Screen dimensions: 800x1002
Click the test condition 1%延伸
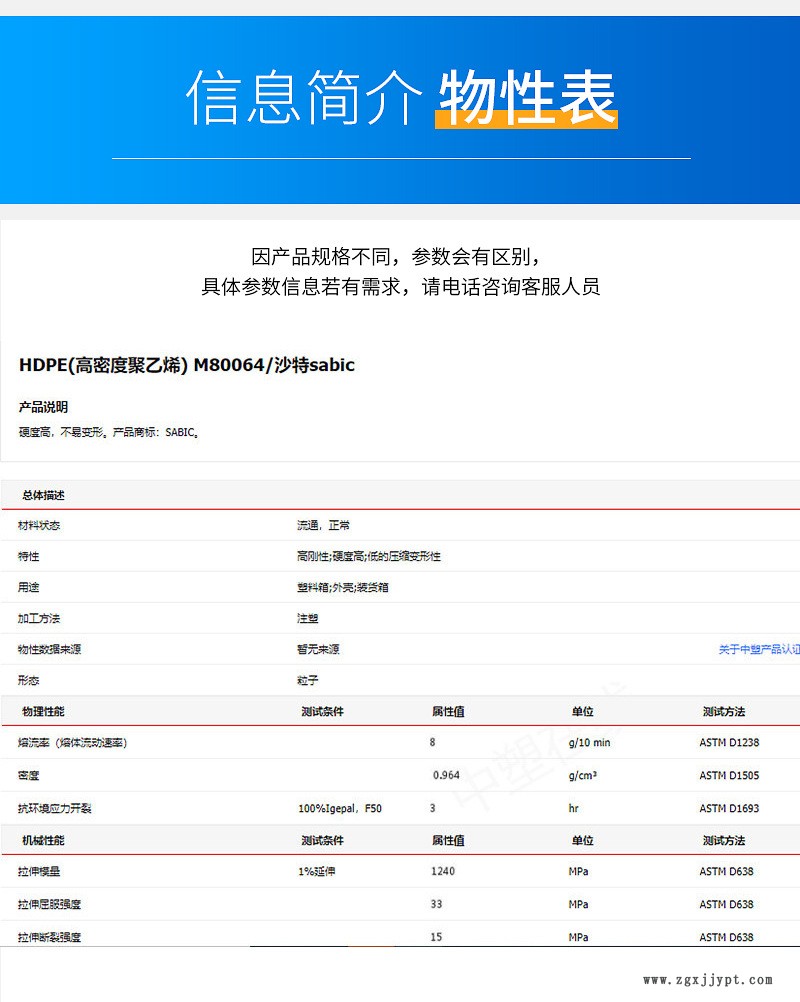[317, 872]
